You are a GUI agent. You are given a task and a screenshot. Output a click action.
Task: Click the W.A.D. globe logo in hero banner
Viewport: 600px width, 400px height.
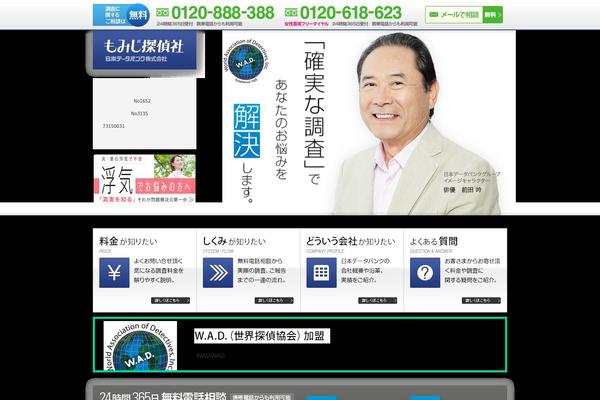point(246,60)
